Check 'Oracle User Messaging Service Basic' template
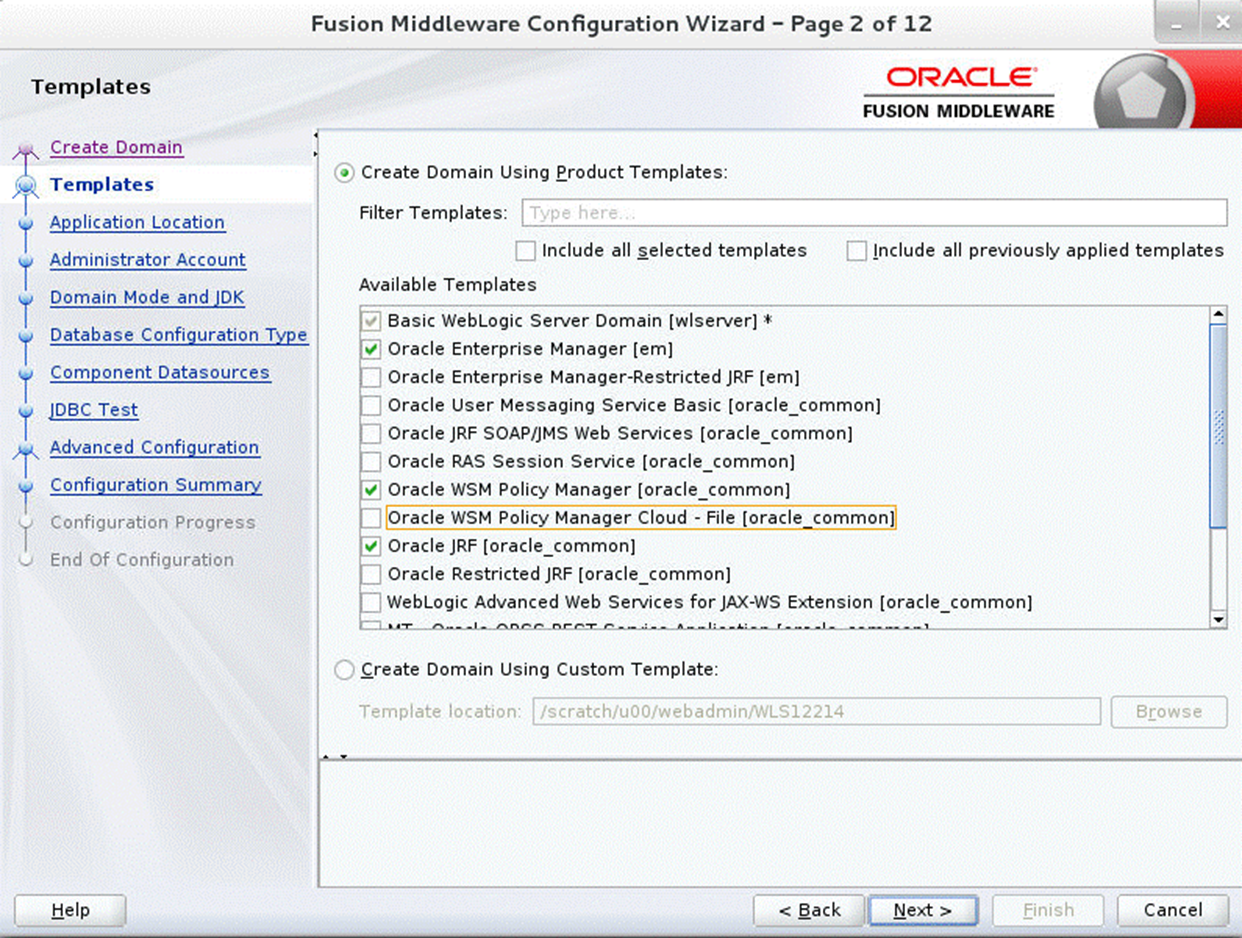The width and height of the screenshot is (1242, 938). coord(369,405)
